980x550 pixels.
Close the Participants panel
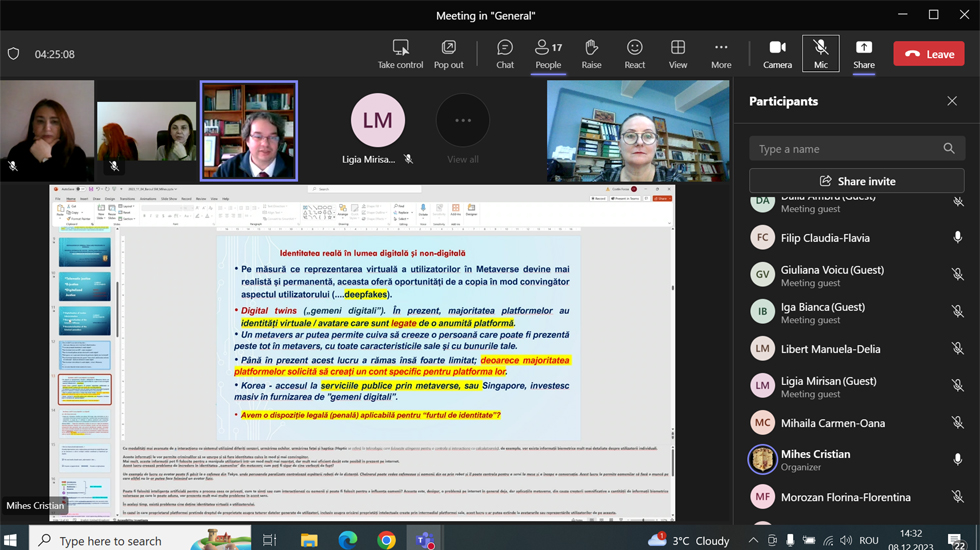[952, 101]
